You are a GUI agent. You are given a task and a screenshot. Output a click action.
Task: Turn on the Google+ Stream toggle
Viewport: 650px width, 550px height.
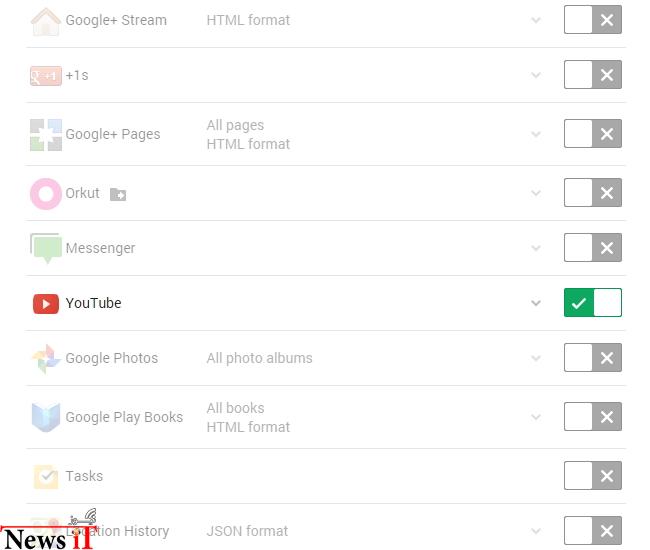(593, 19)
